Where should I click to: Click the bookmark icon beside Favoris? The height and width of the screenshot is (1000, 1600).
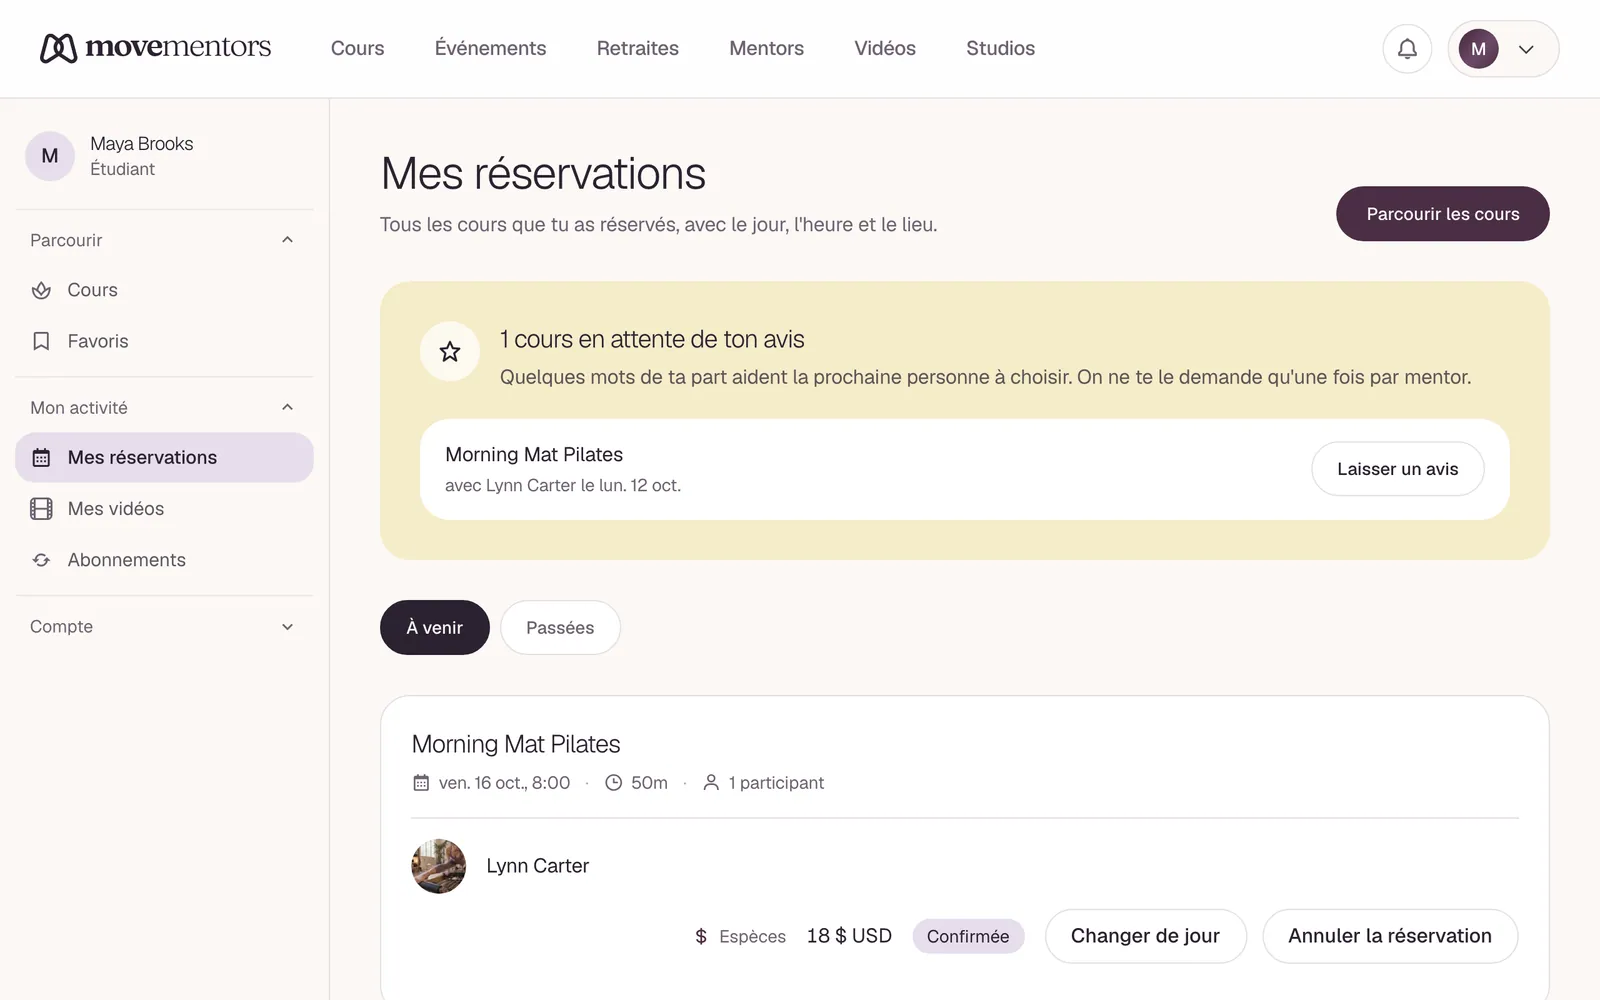[x=41, y=341]
